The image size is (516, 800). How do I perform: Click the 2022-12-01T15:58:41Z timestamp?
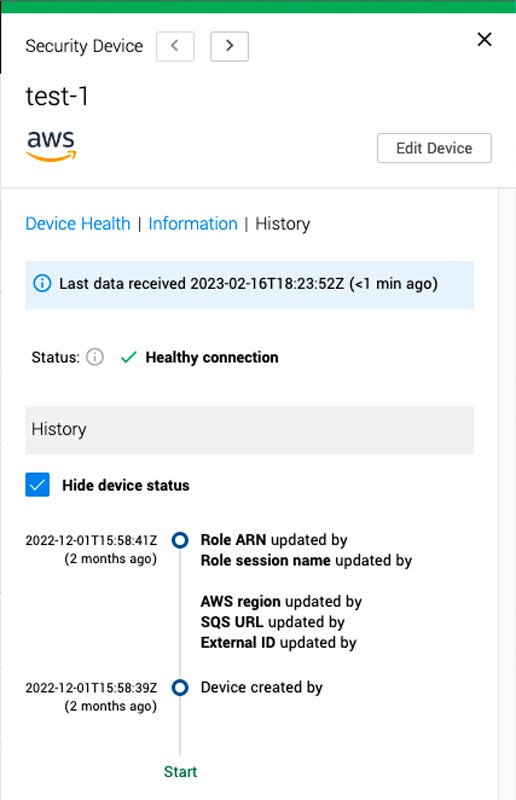pos(91,540)
